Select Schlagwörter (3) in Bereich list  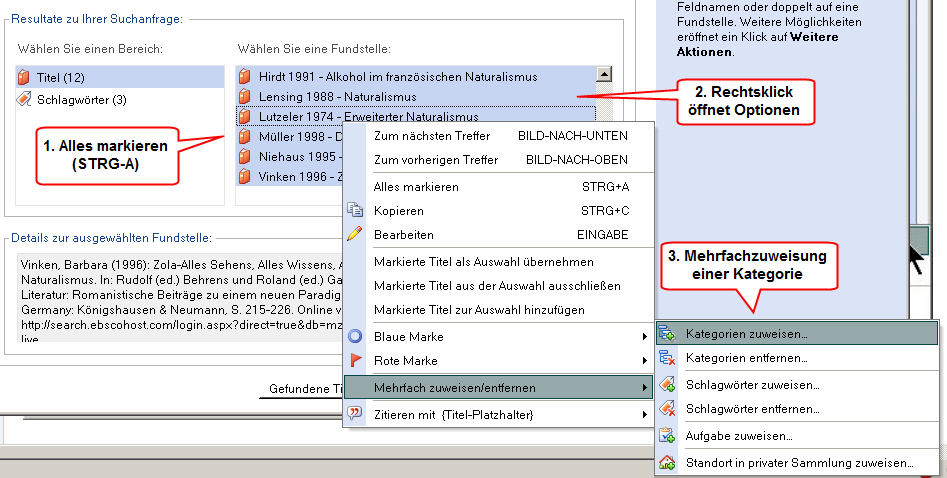point(120,100)
